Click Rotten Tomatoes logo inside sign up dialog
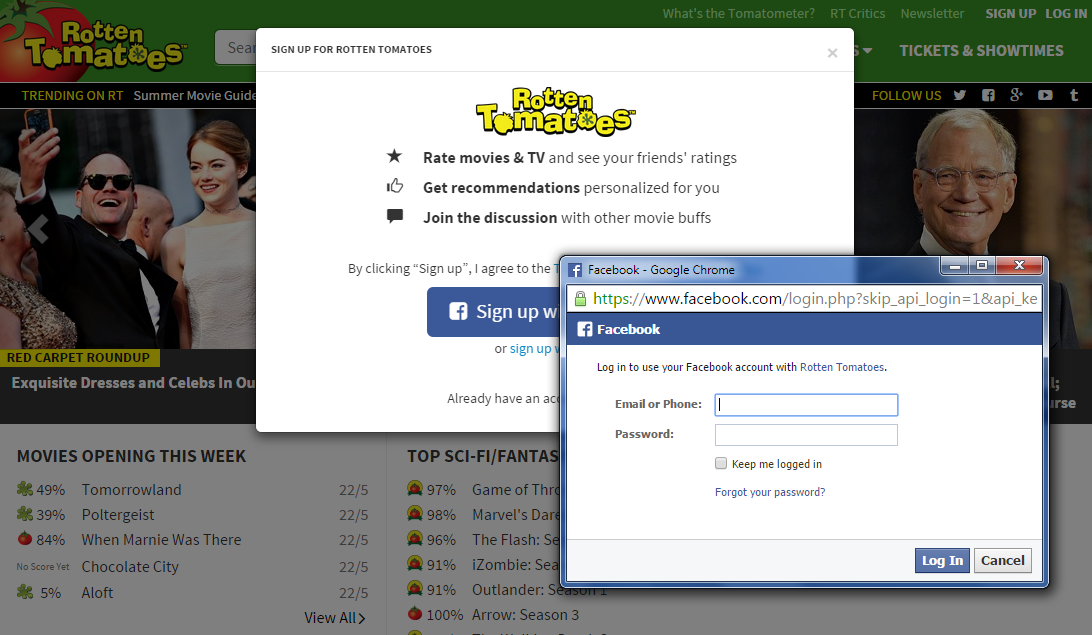This screenshot has width=1092, height=635. pyautogui.click(x=555, y=111)
